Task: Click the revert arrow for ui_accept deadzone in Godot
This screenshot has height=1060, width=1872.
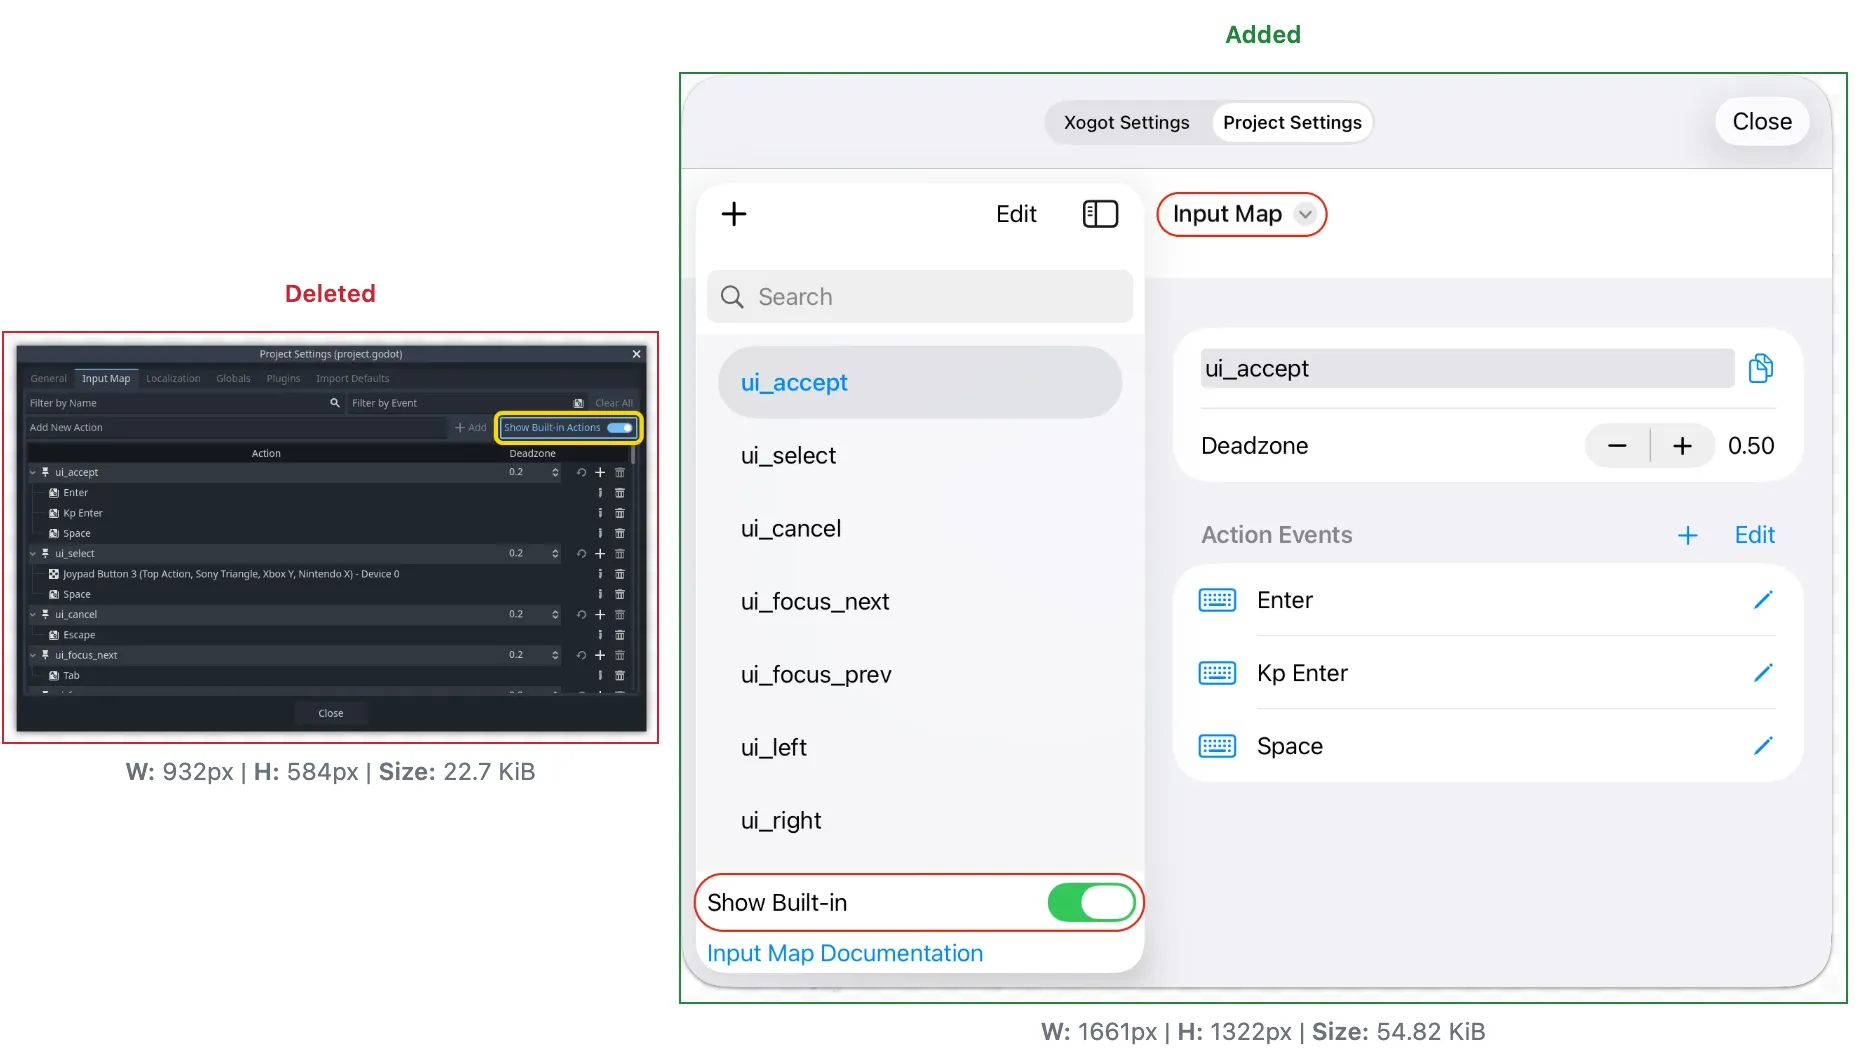Action: point(581,472)
